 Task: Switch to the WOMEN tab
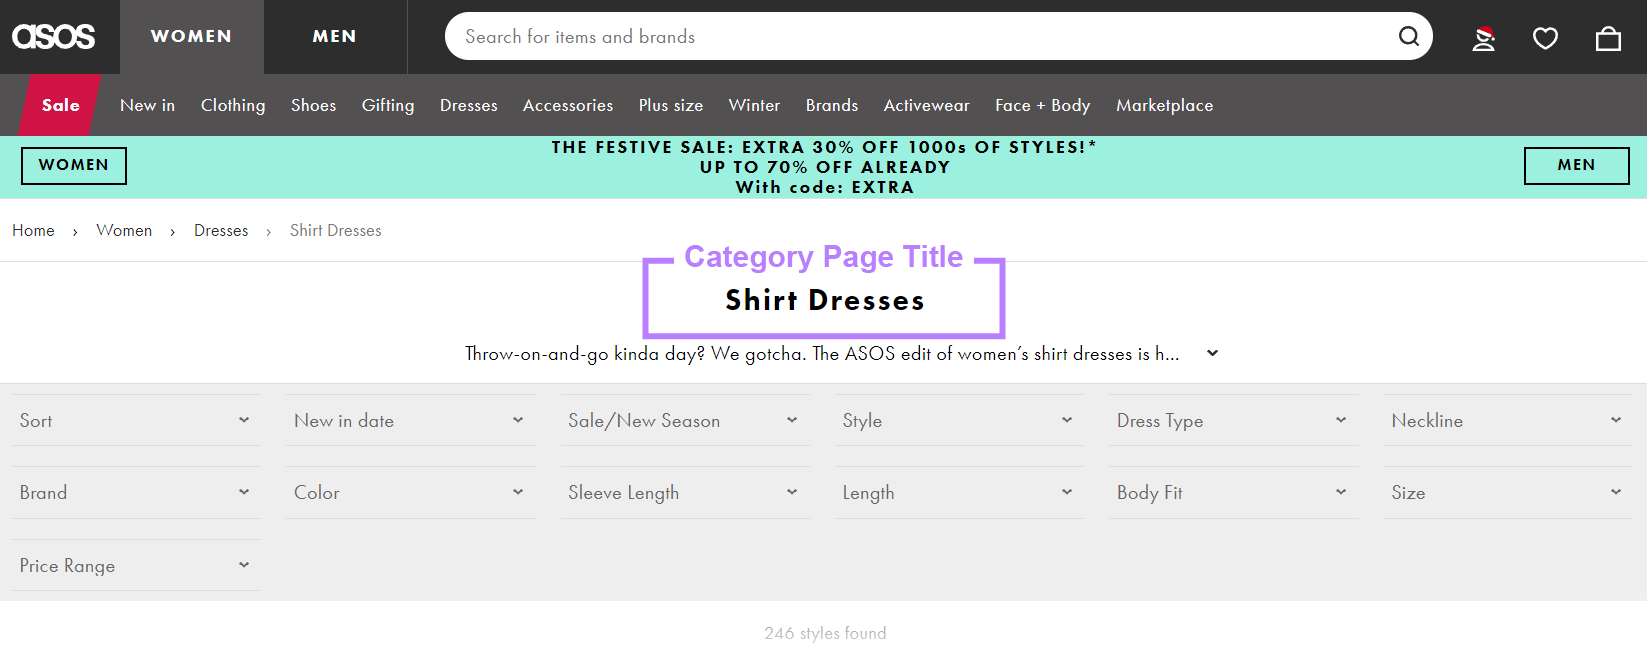coord(191,37)
